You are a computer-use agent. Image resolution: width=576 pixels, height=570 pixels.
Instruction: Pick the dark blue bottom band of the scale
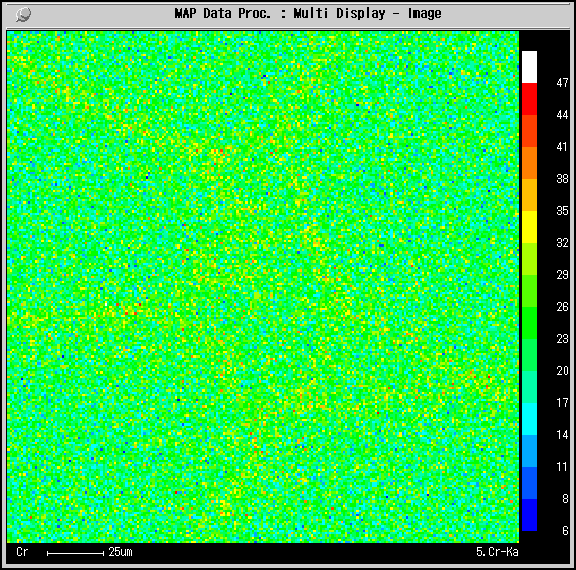click(x=529, y=515)
